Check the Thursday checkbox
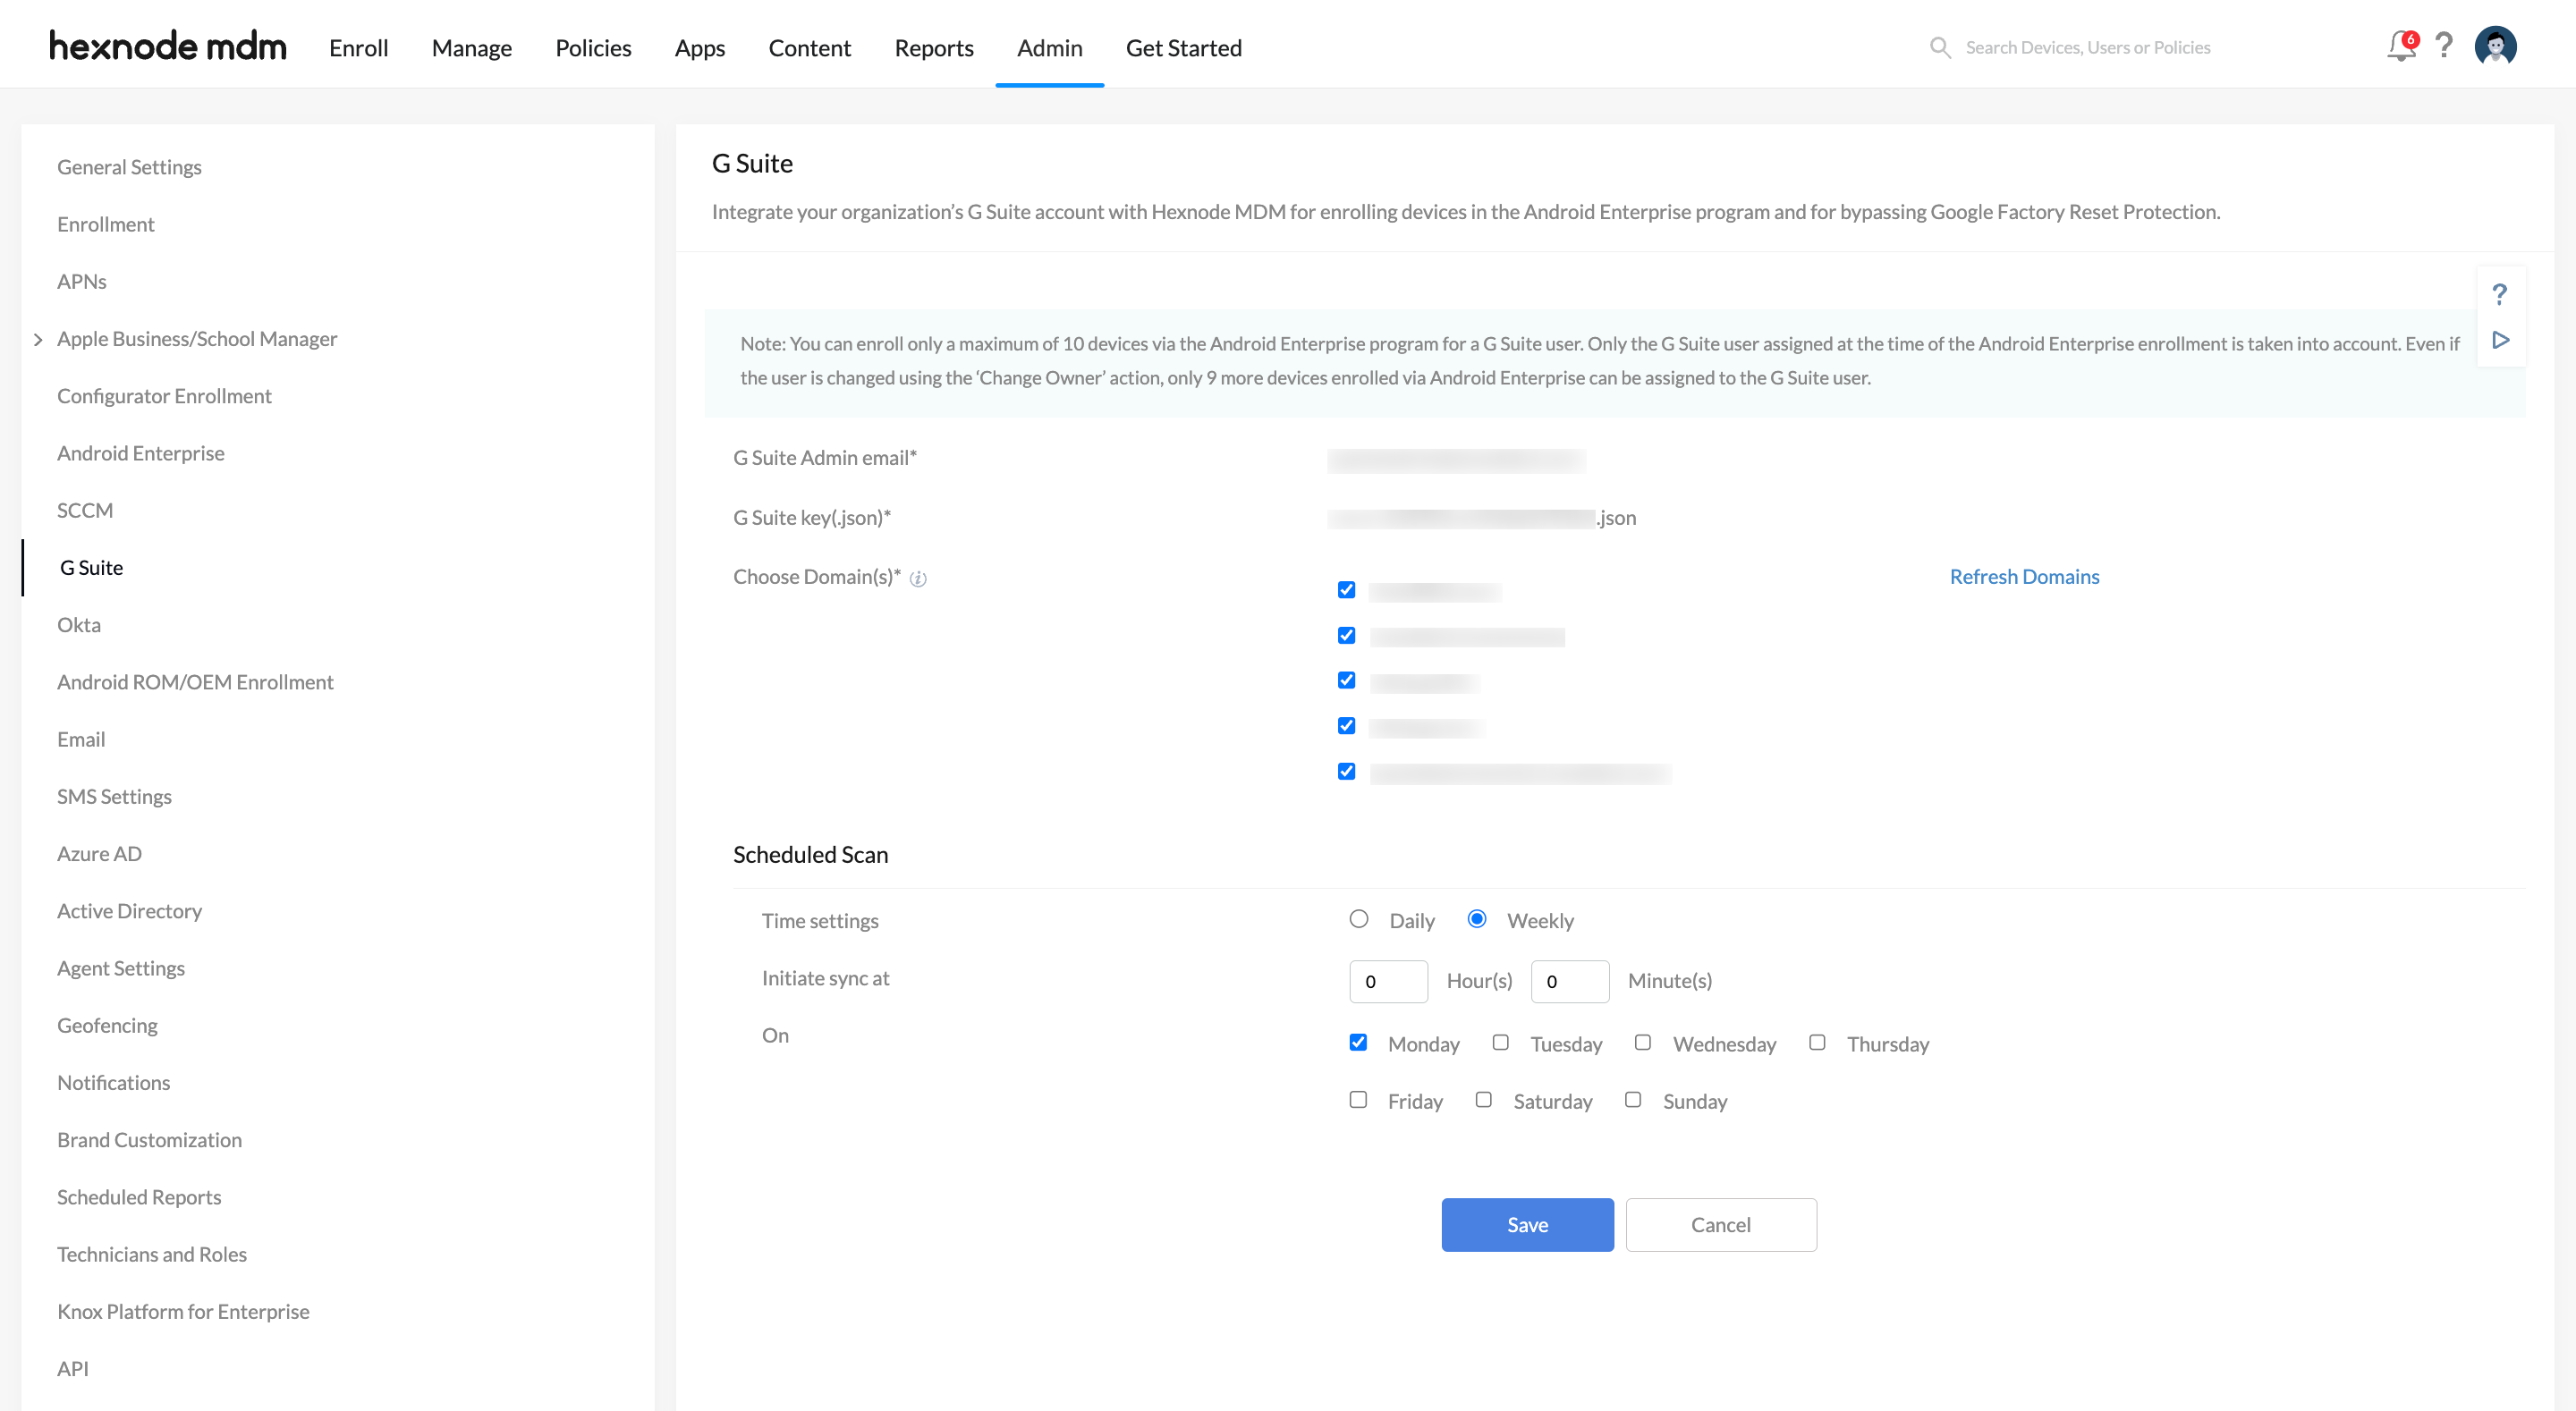The width and height of the screenshot is (2576, 1411). [1817, 1042]
